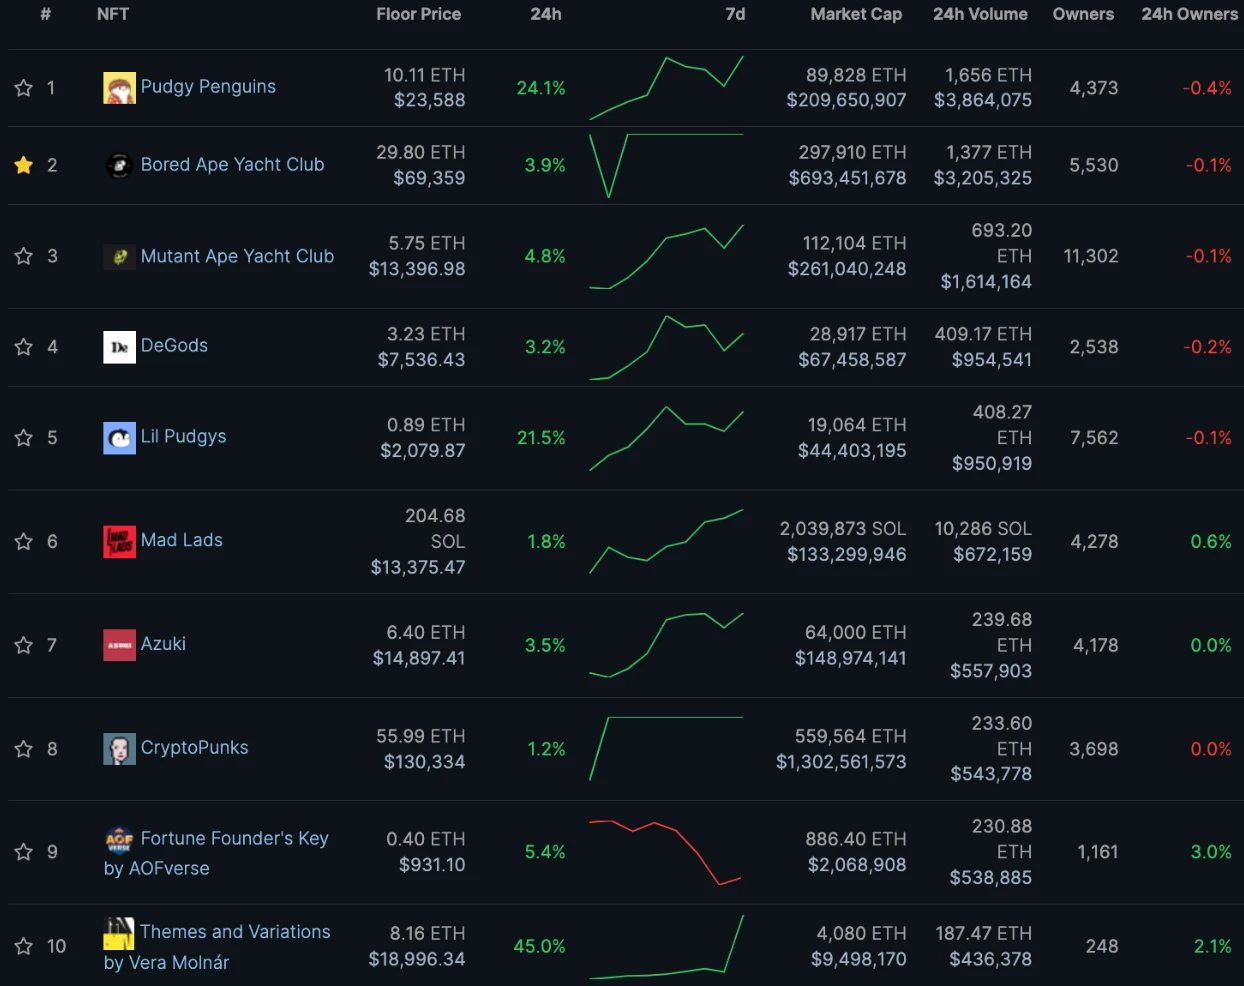Click Bored Ape floor price 29.80 ETH
Screen dimensions: 1244x986
421,152
